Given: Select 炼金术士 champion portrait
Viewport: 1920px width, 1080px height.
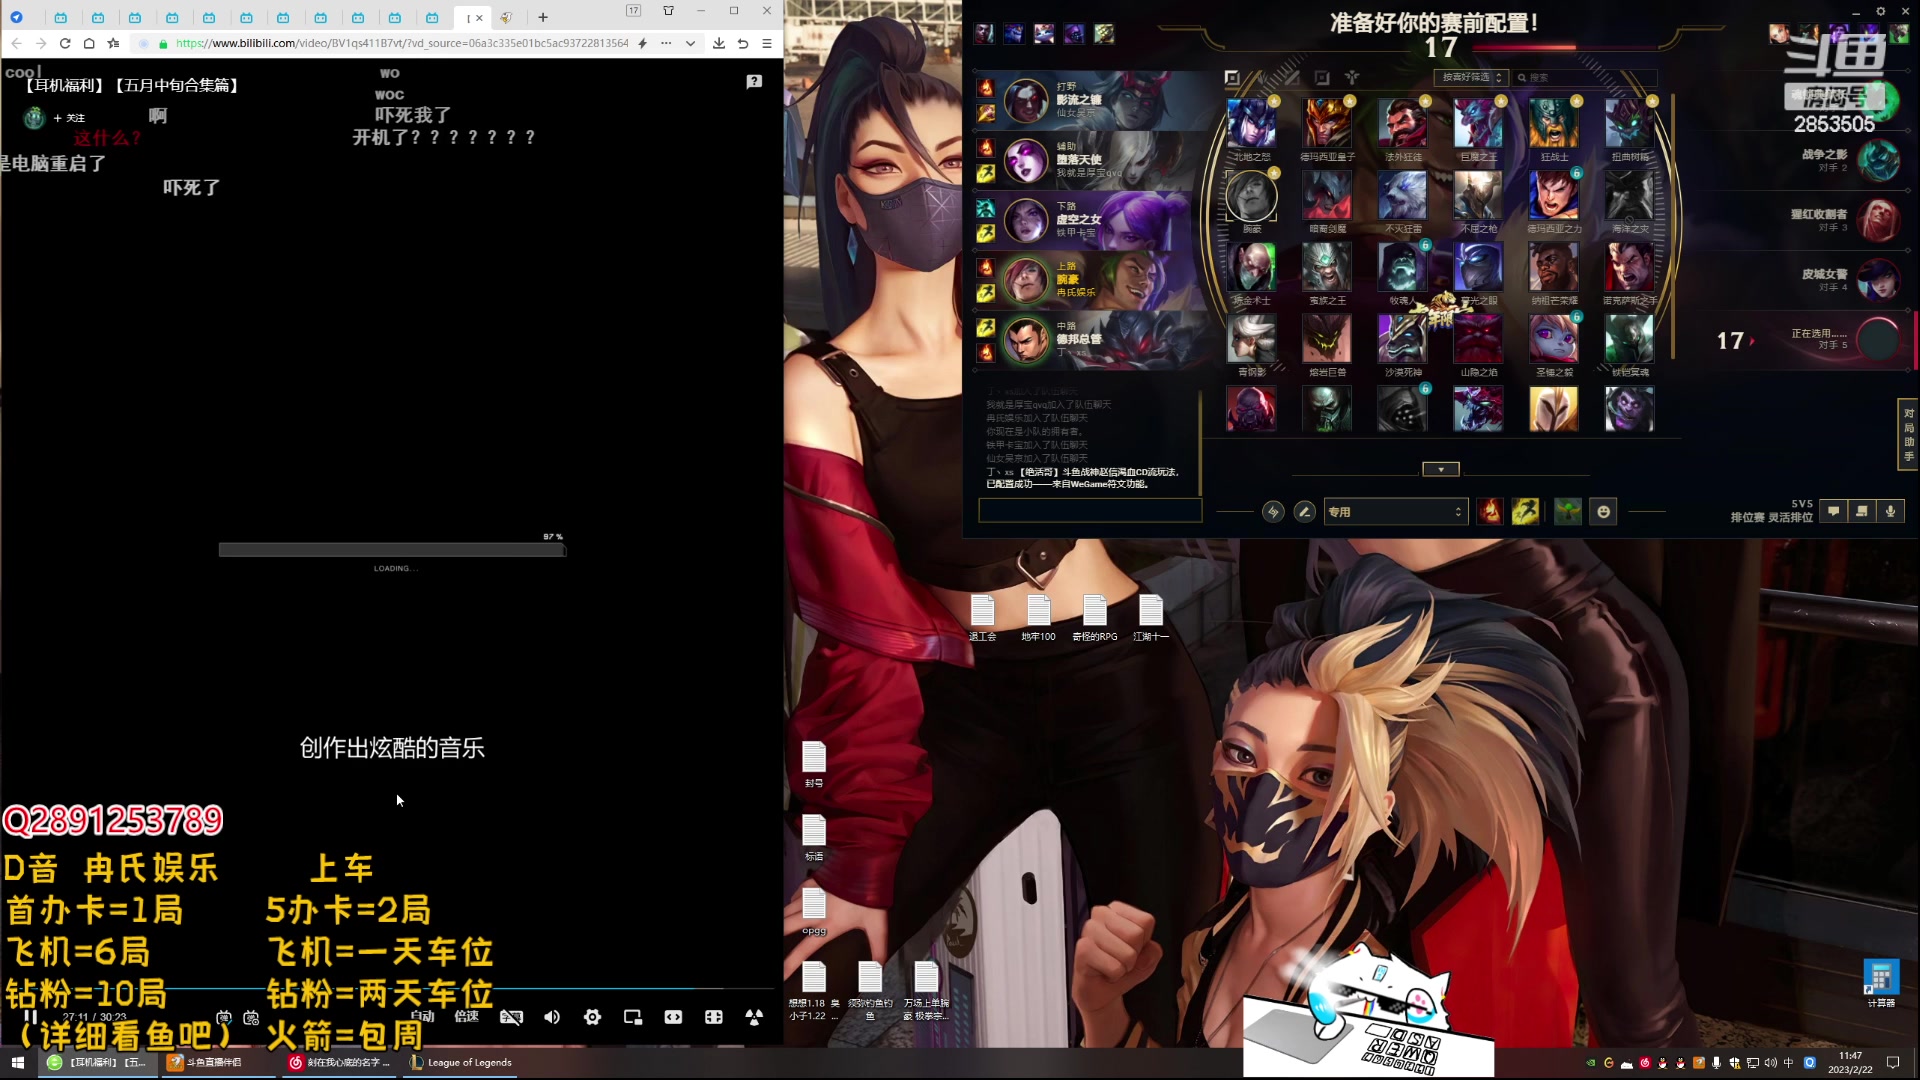Looking at the screenshot, I should (1251, 267).
